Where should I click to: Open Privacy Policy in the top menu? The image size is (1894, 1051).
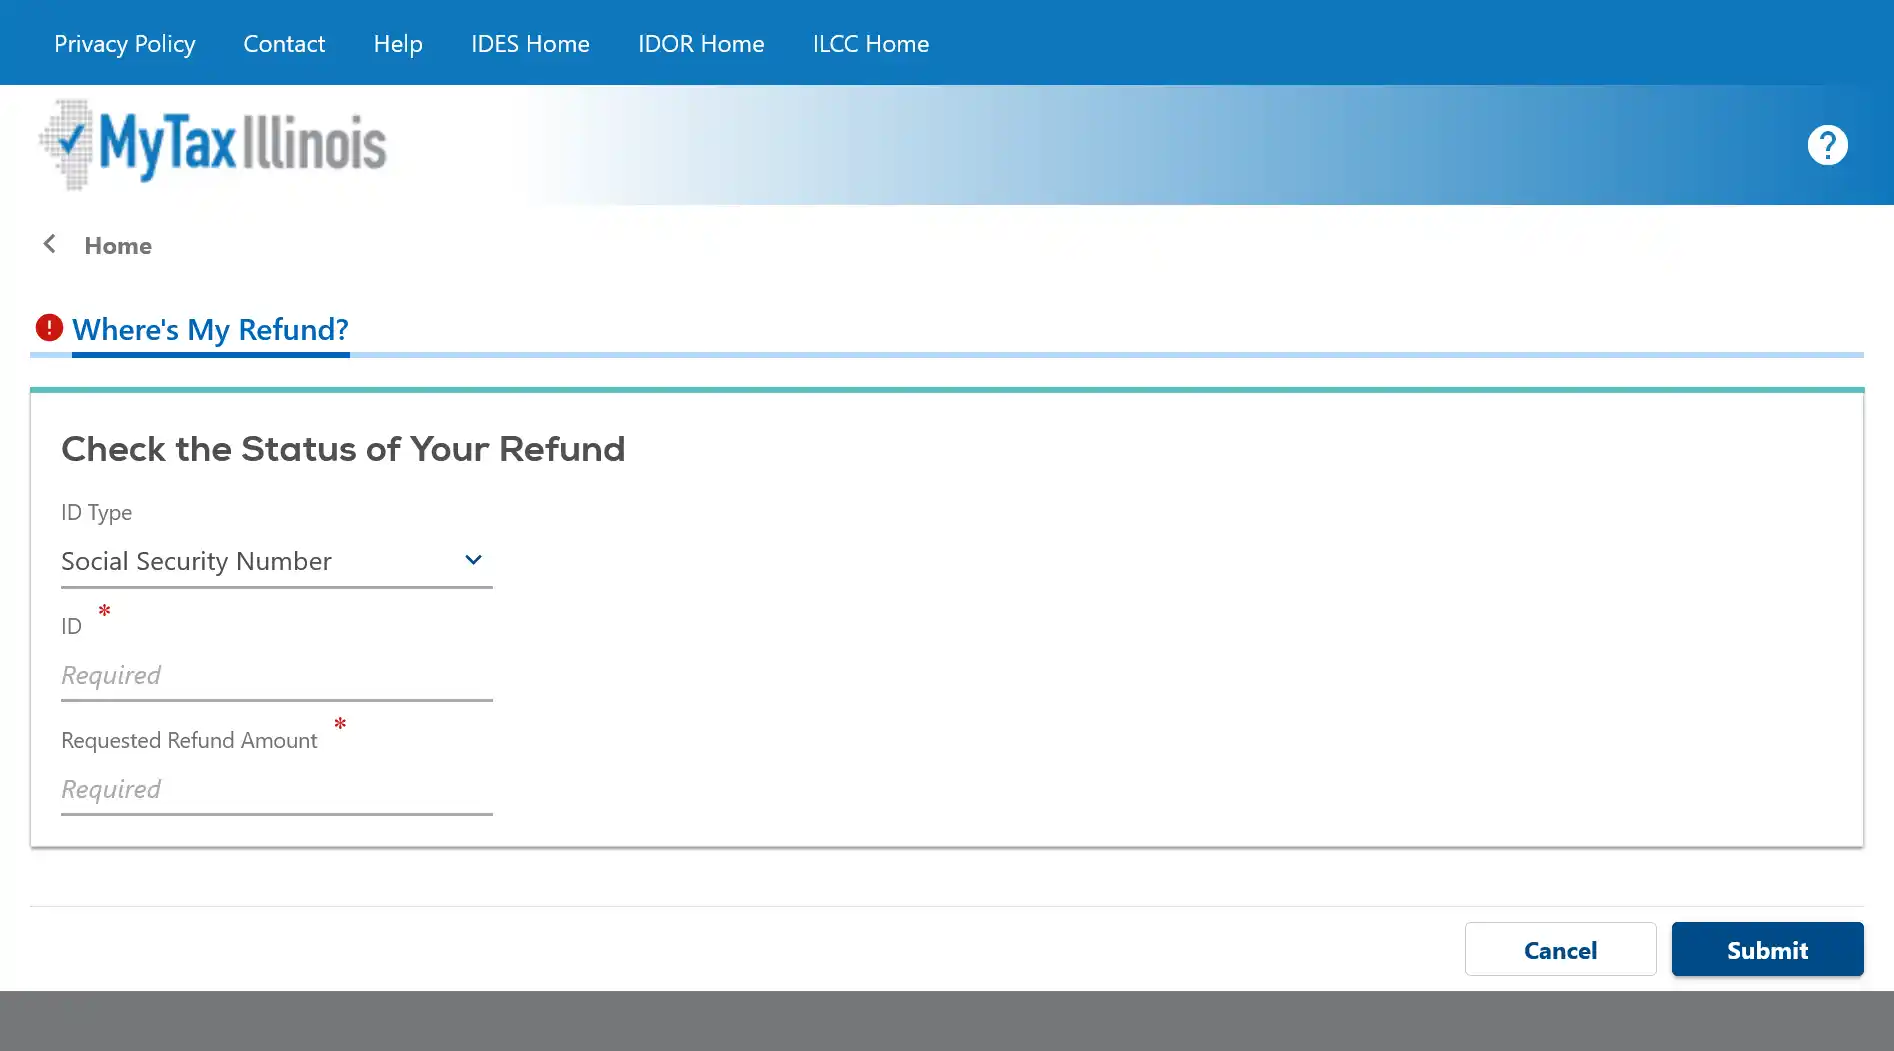pyautogui.click(x=124, y=44)
